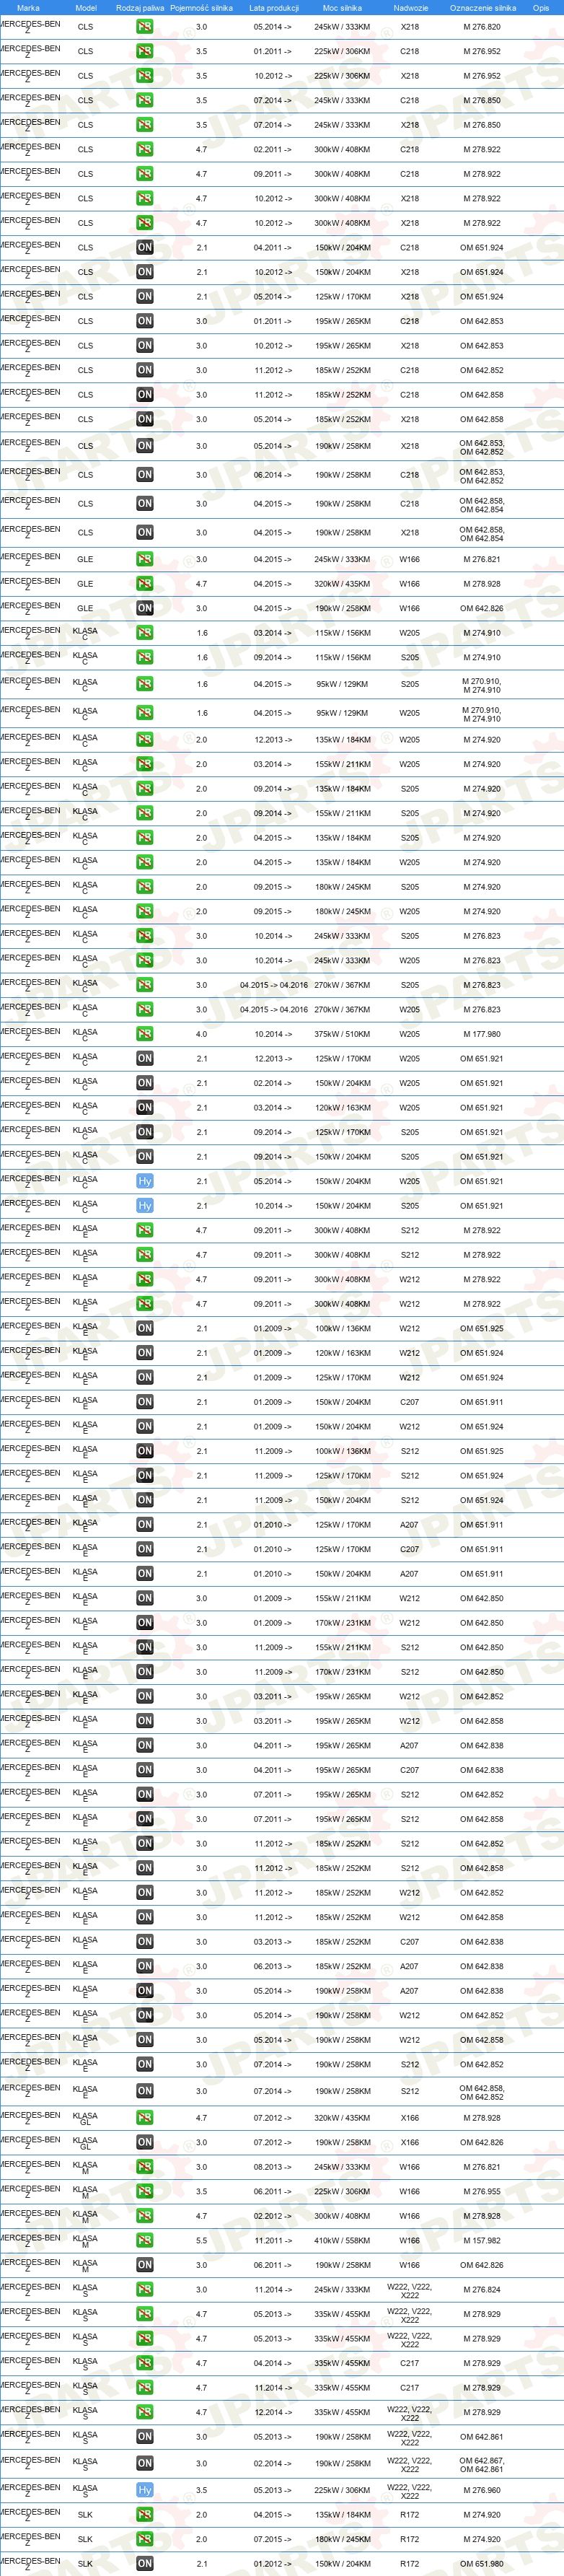The width and height of the screenshot is (564, 2576).
Task: Click the Marka column header
Action: [x=28, y=8]
